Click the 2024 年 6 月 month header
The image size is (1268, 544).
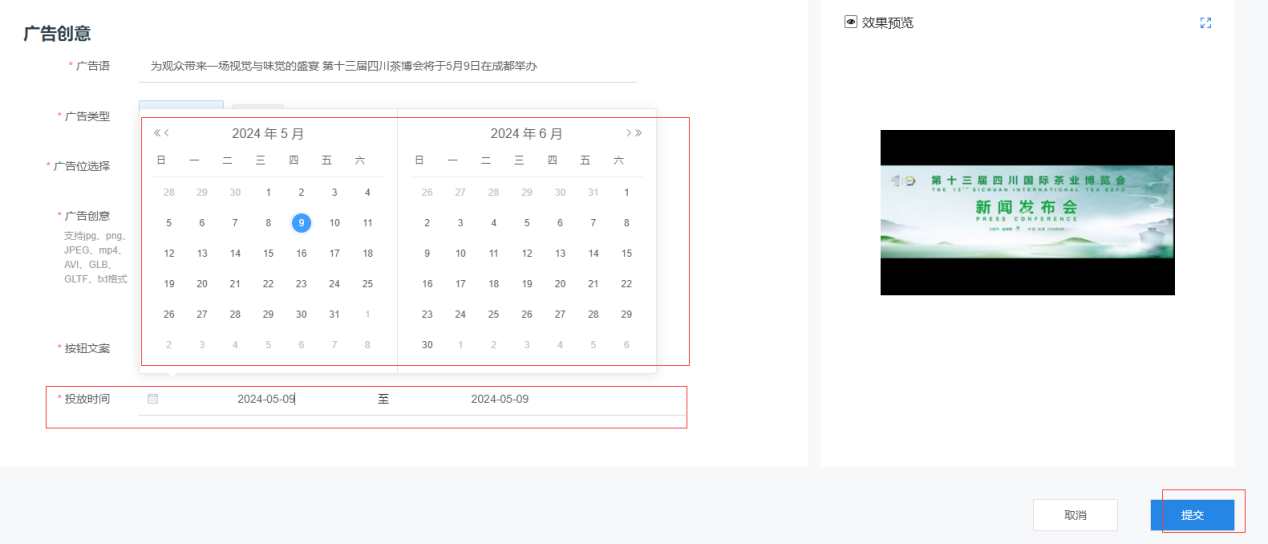(x=526, y=134)
